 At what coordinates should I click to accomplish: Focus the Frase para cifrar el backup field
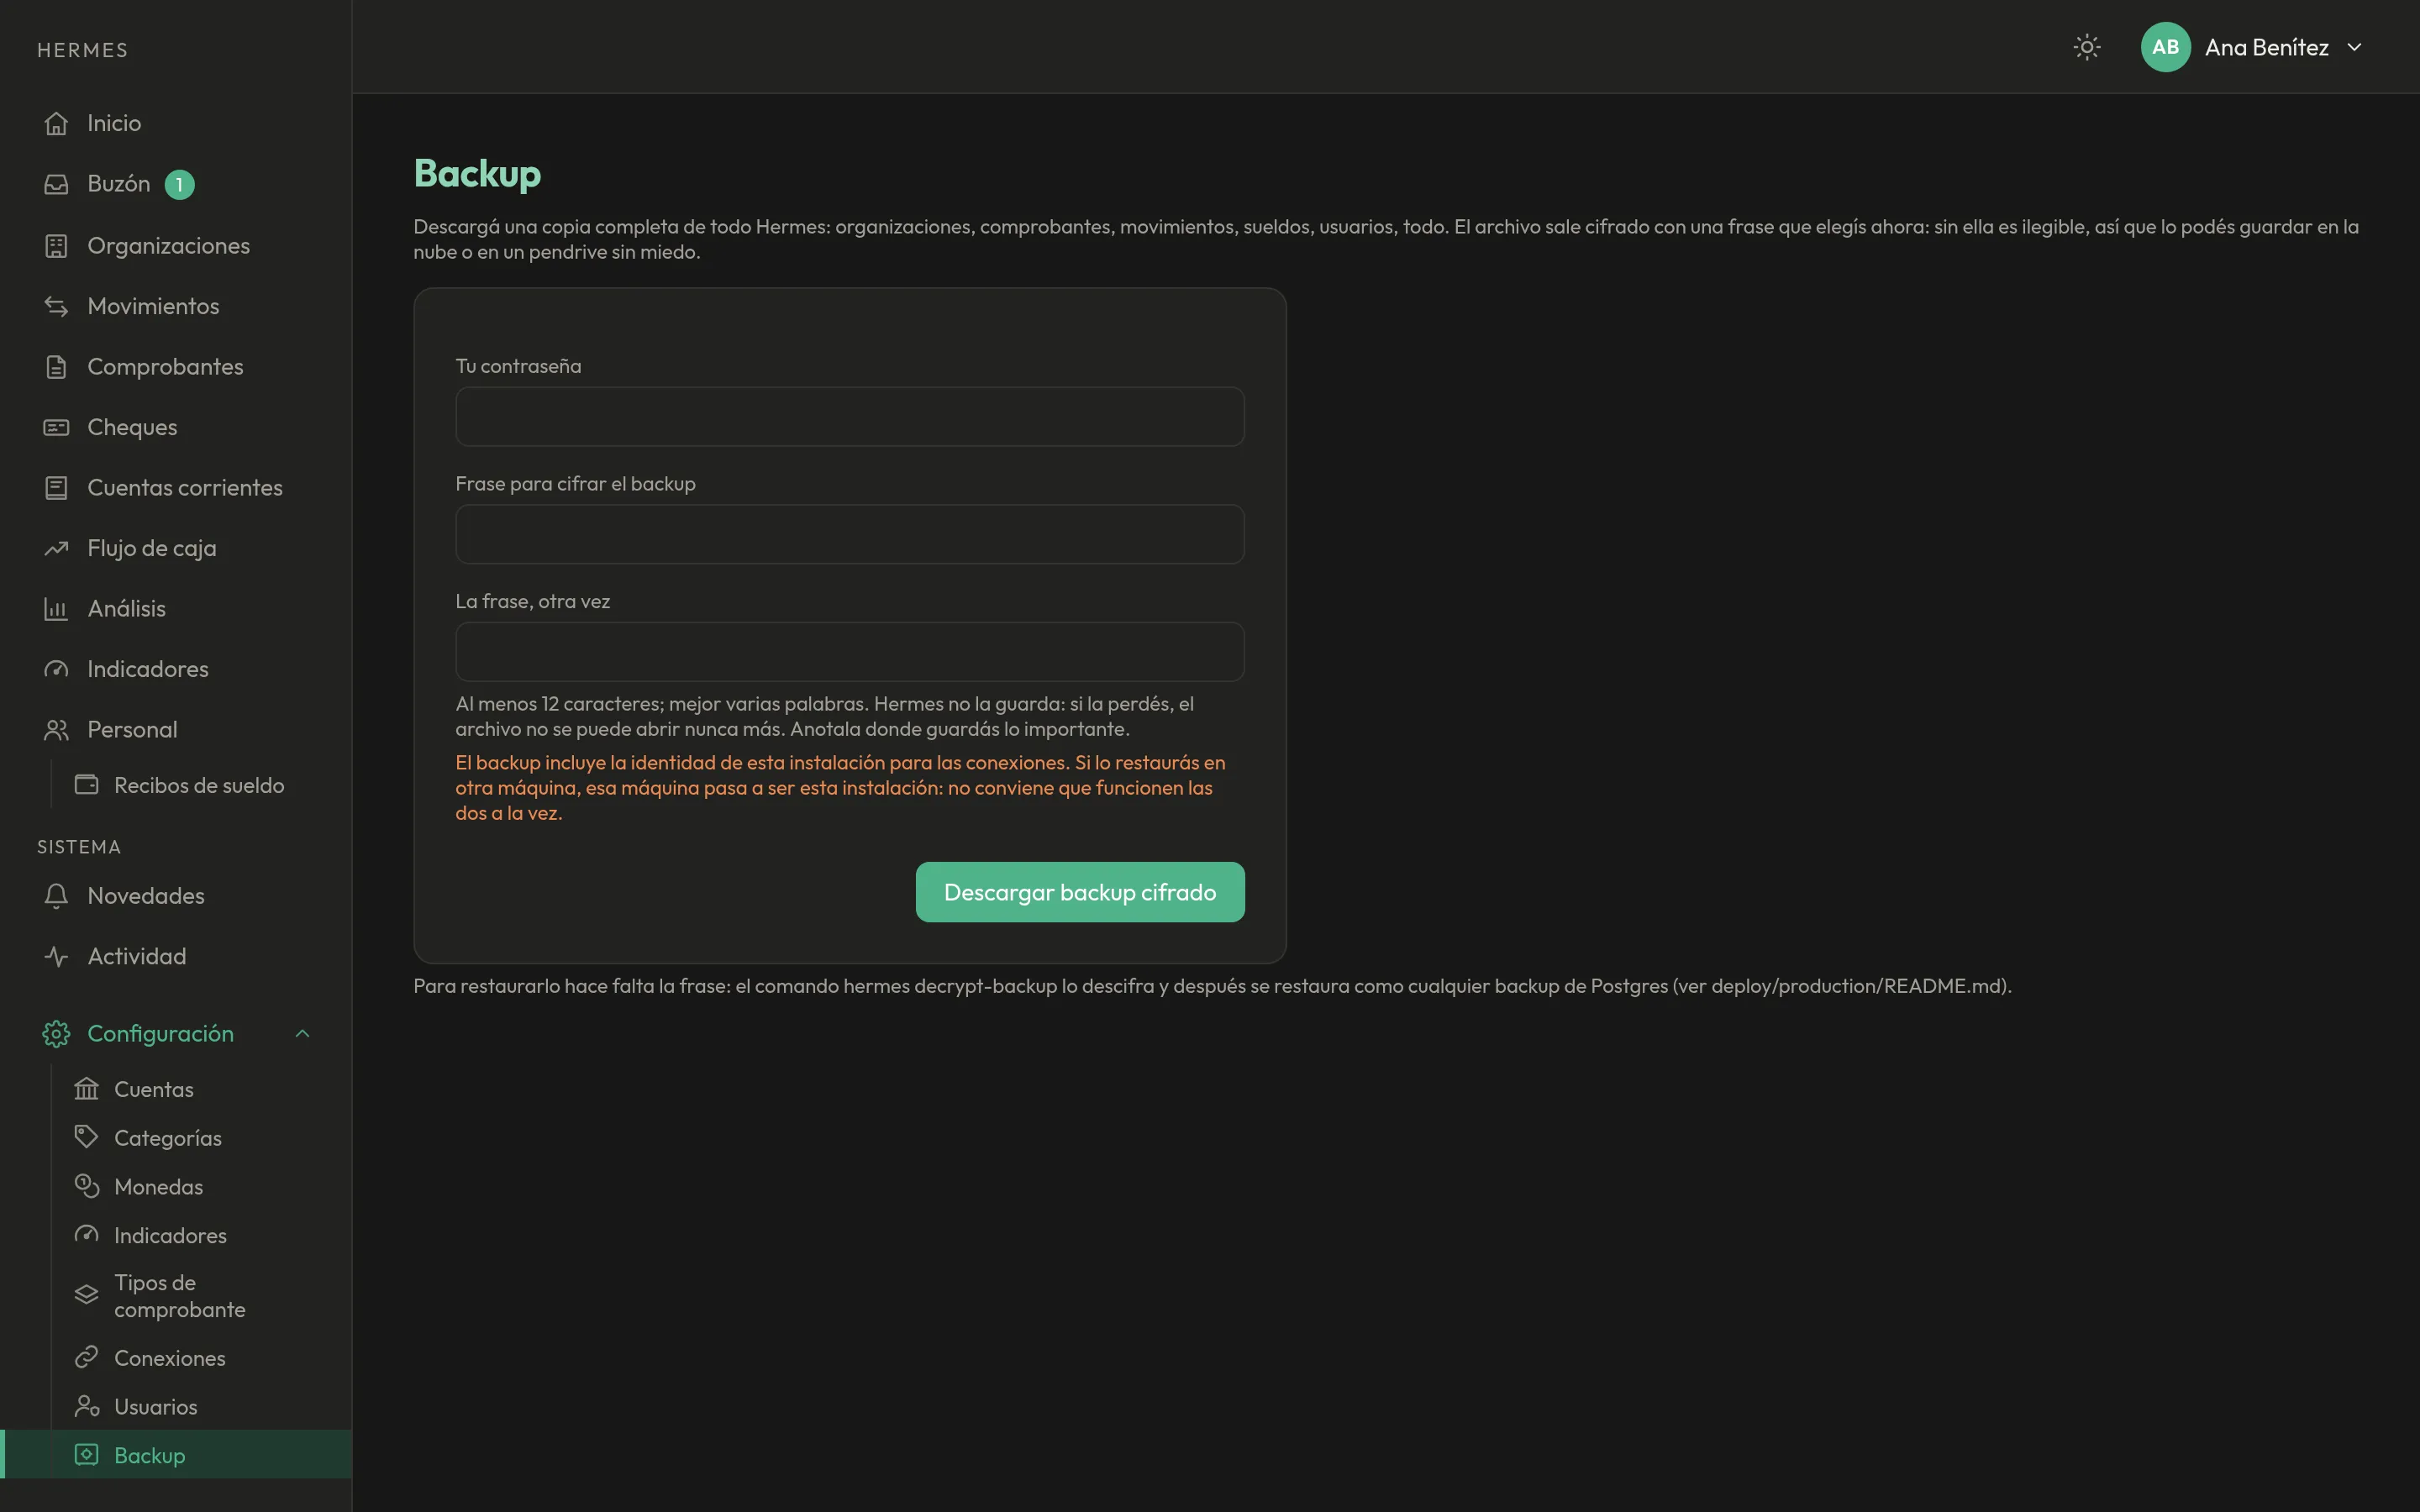pos(850,534)
